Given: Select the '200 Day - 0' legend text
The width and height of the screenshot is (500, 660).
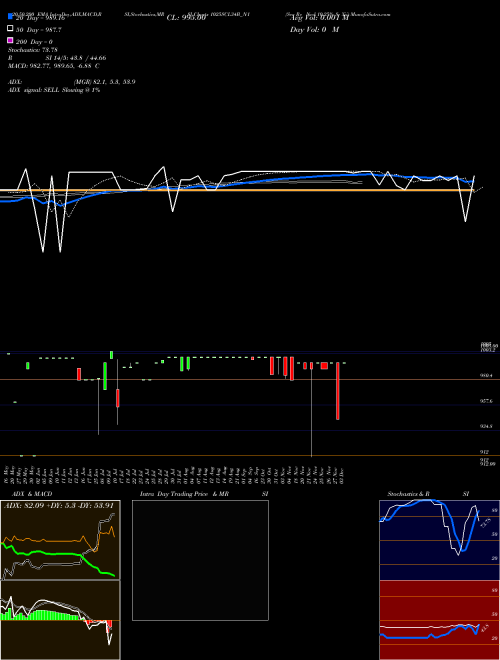Looking at the screenshot, I should click(x=34, y=42).
